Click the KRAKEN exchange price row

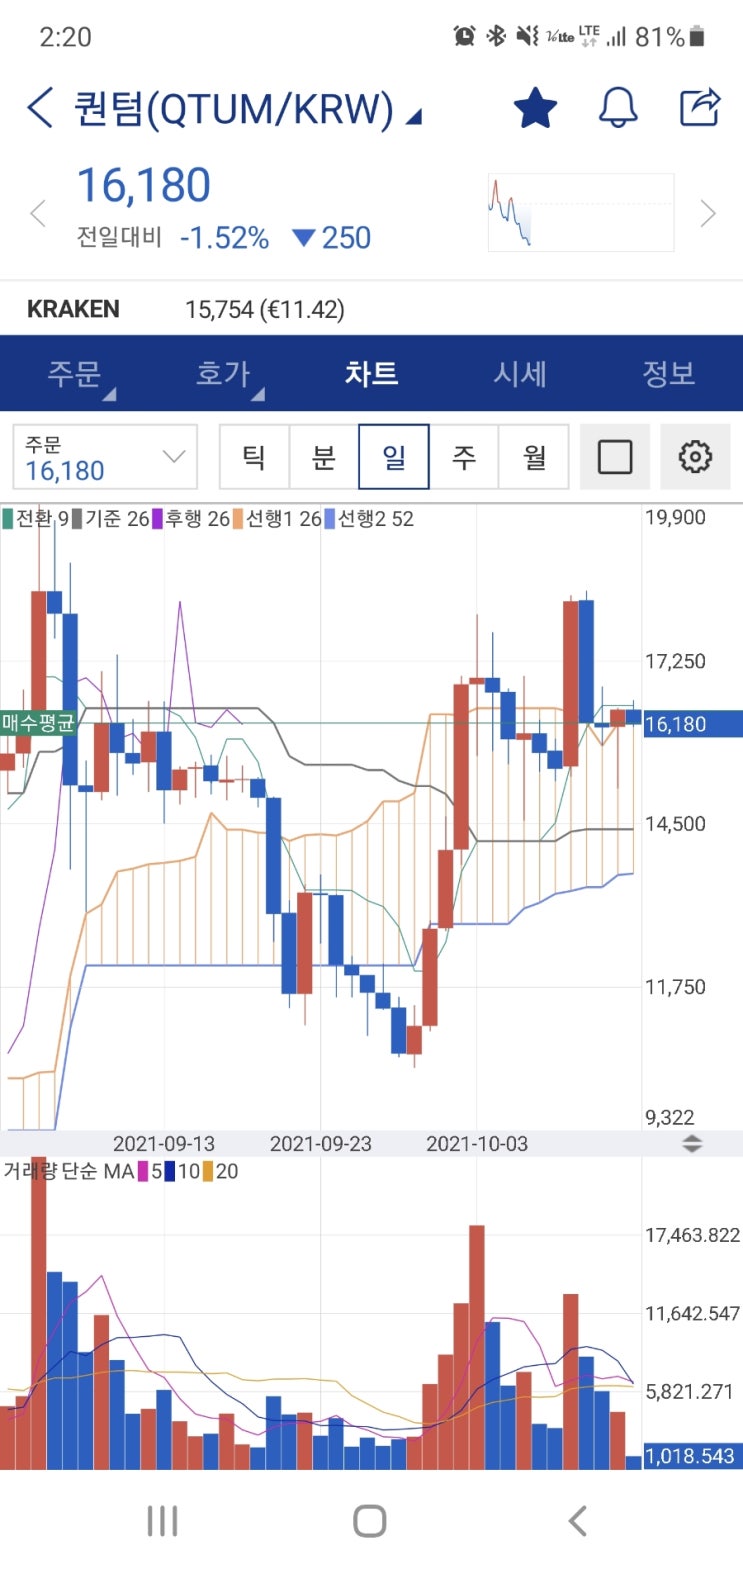point(371,309)
